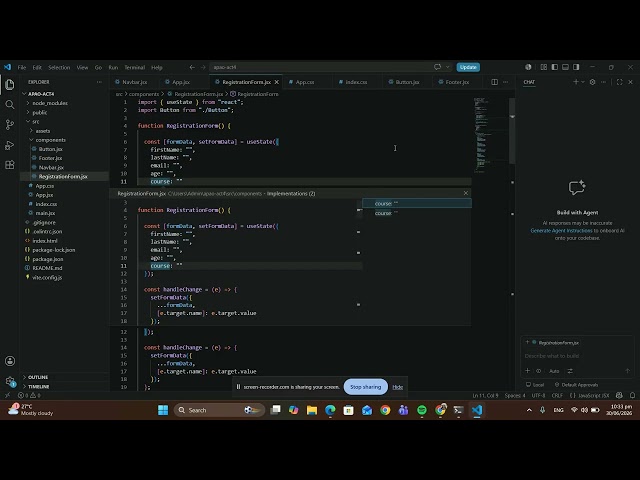Viewport: 640px width, 480px height.
Task: Open the Accounts icon in activity bar
Action: 10,361
